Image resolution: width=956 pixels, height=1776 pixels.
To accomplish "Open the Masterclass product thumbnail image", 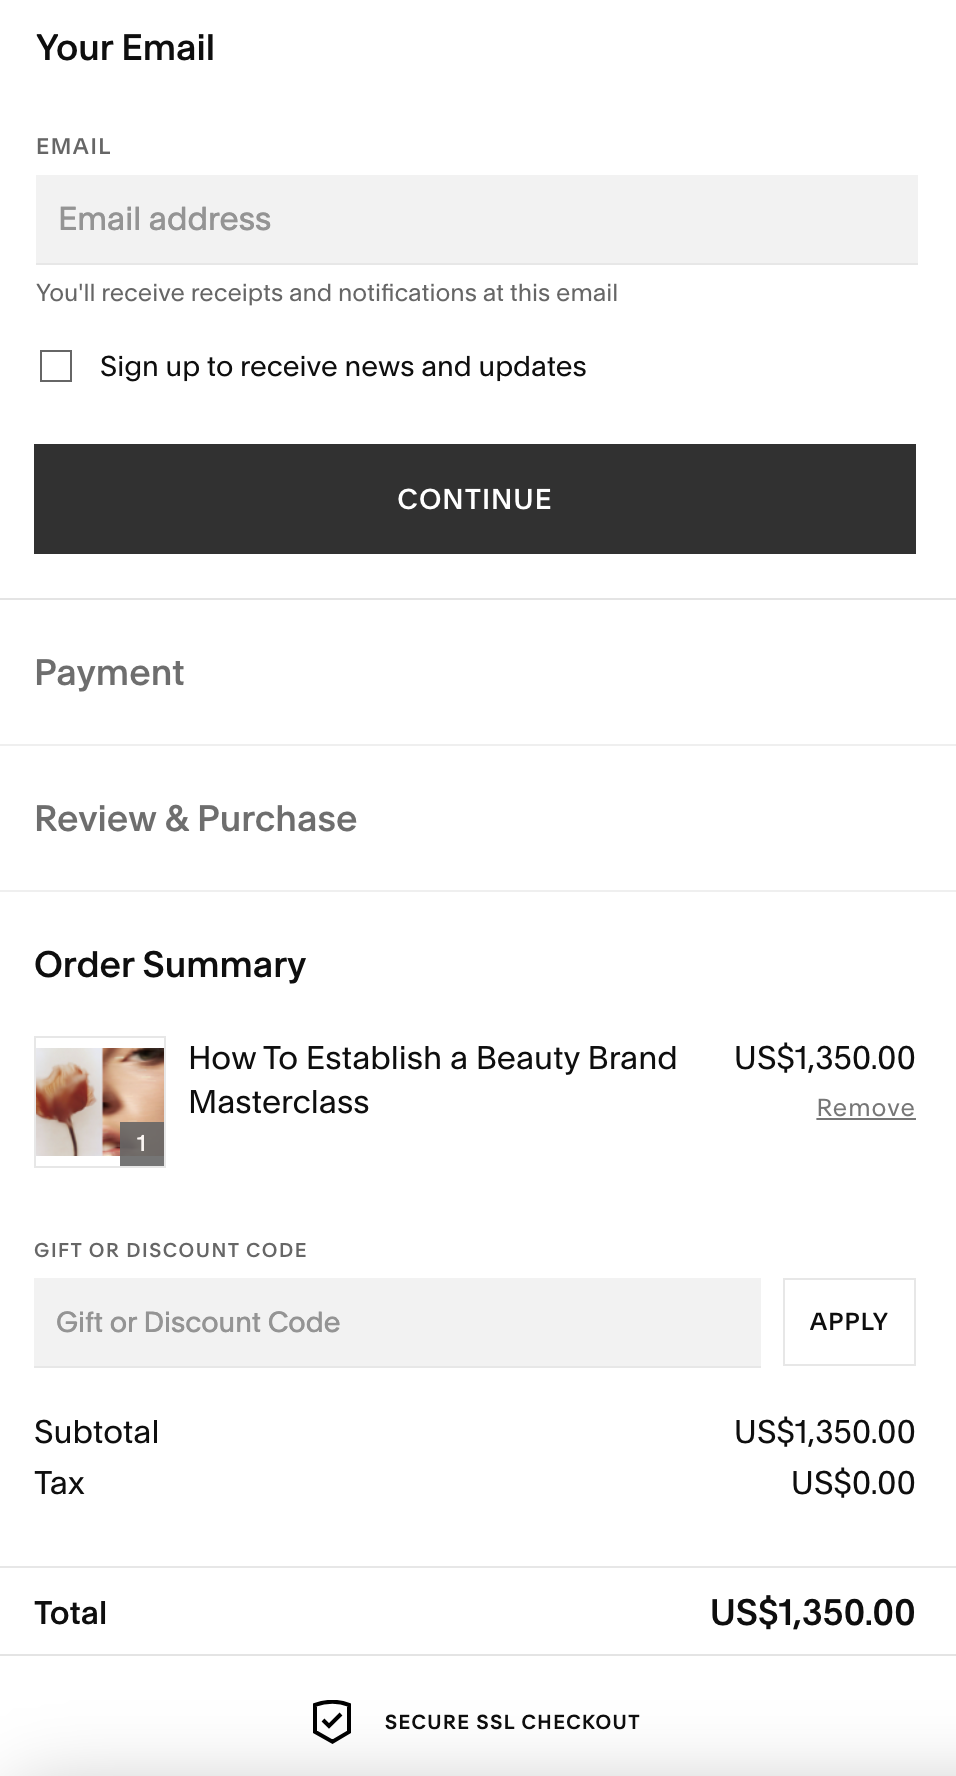I will click(x=100, y=1102).
